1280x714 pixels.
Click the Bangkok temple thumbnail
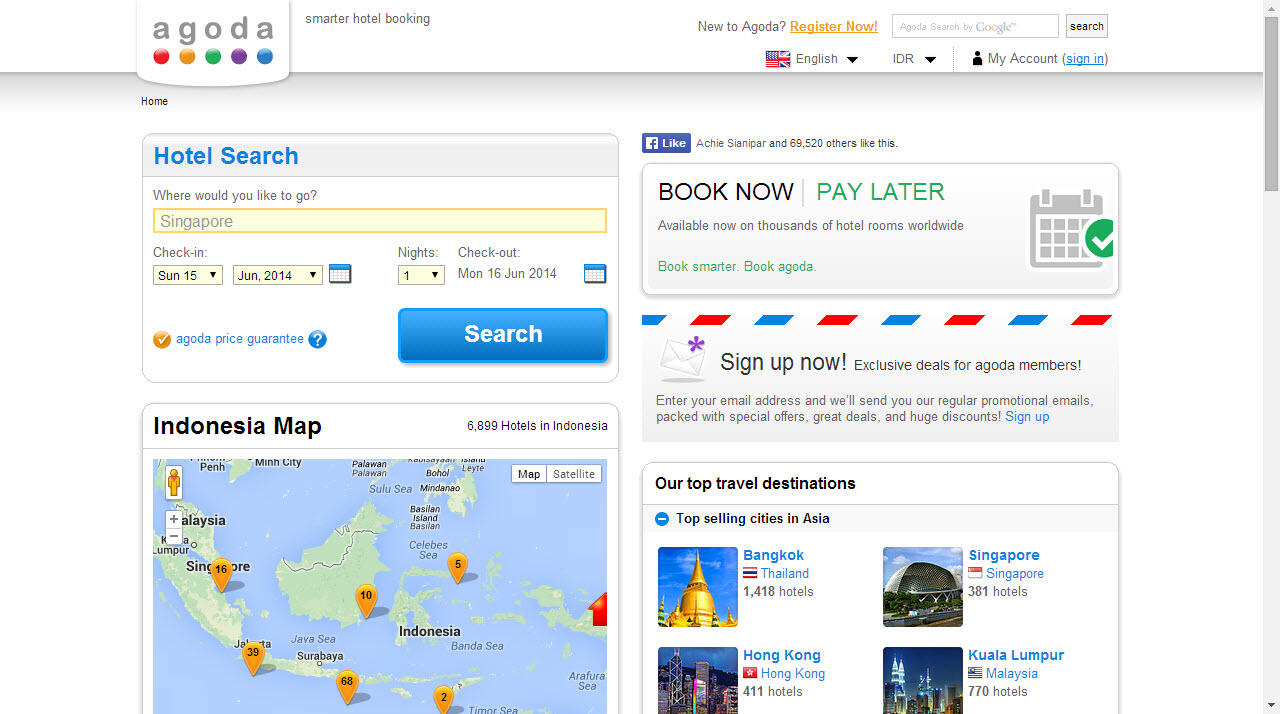pos(698,587)
